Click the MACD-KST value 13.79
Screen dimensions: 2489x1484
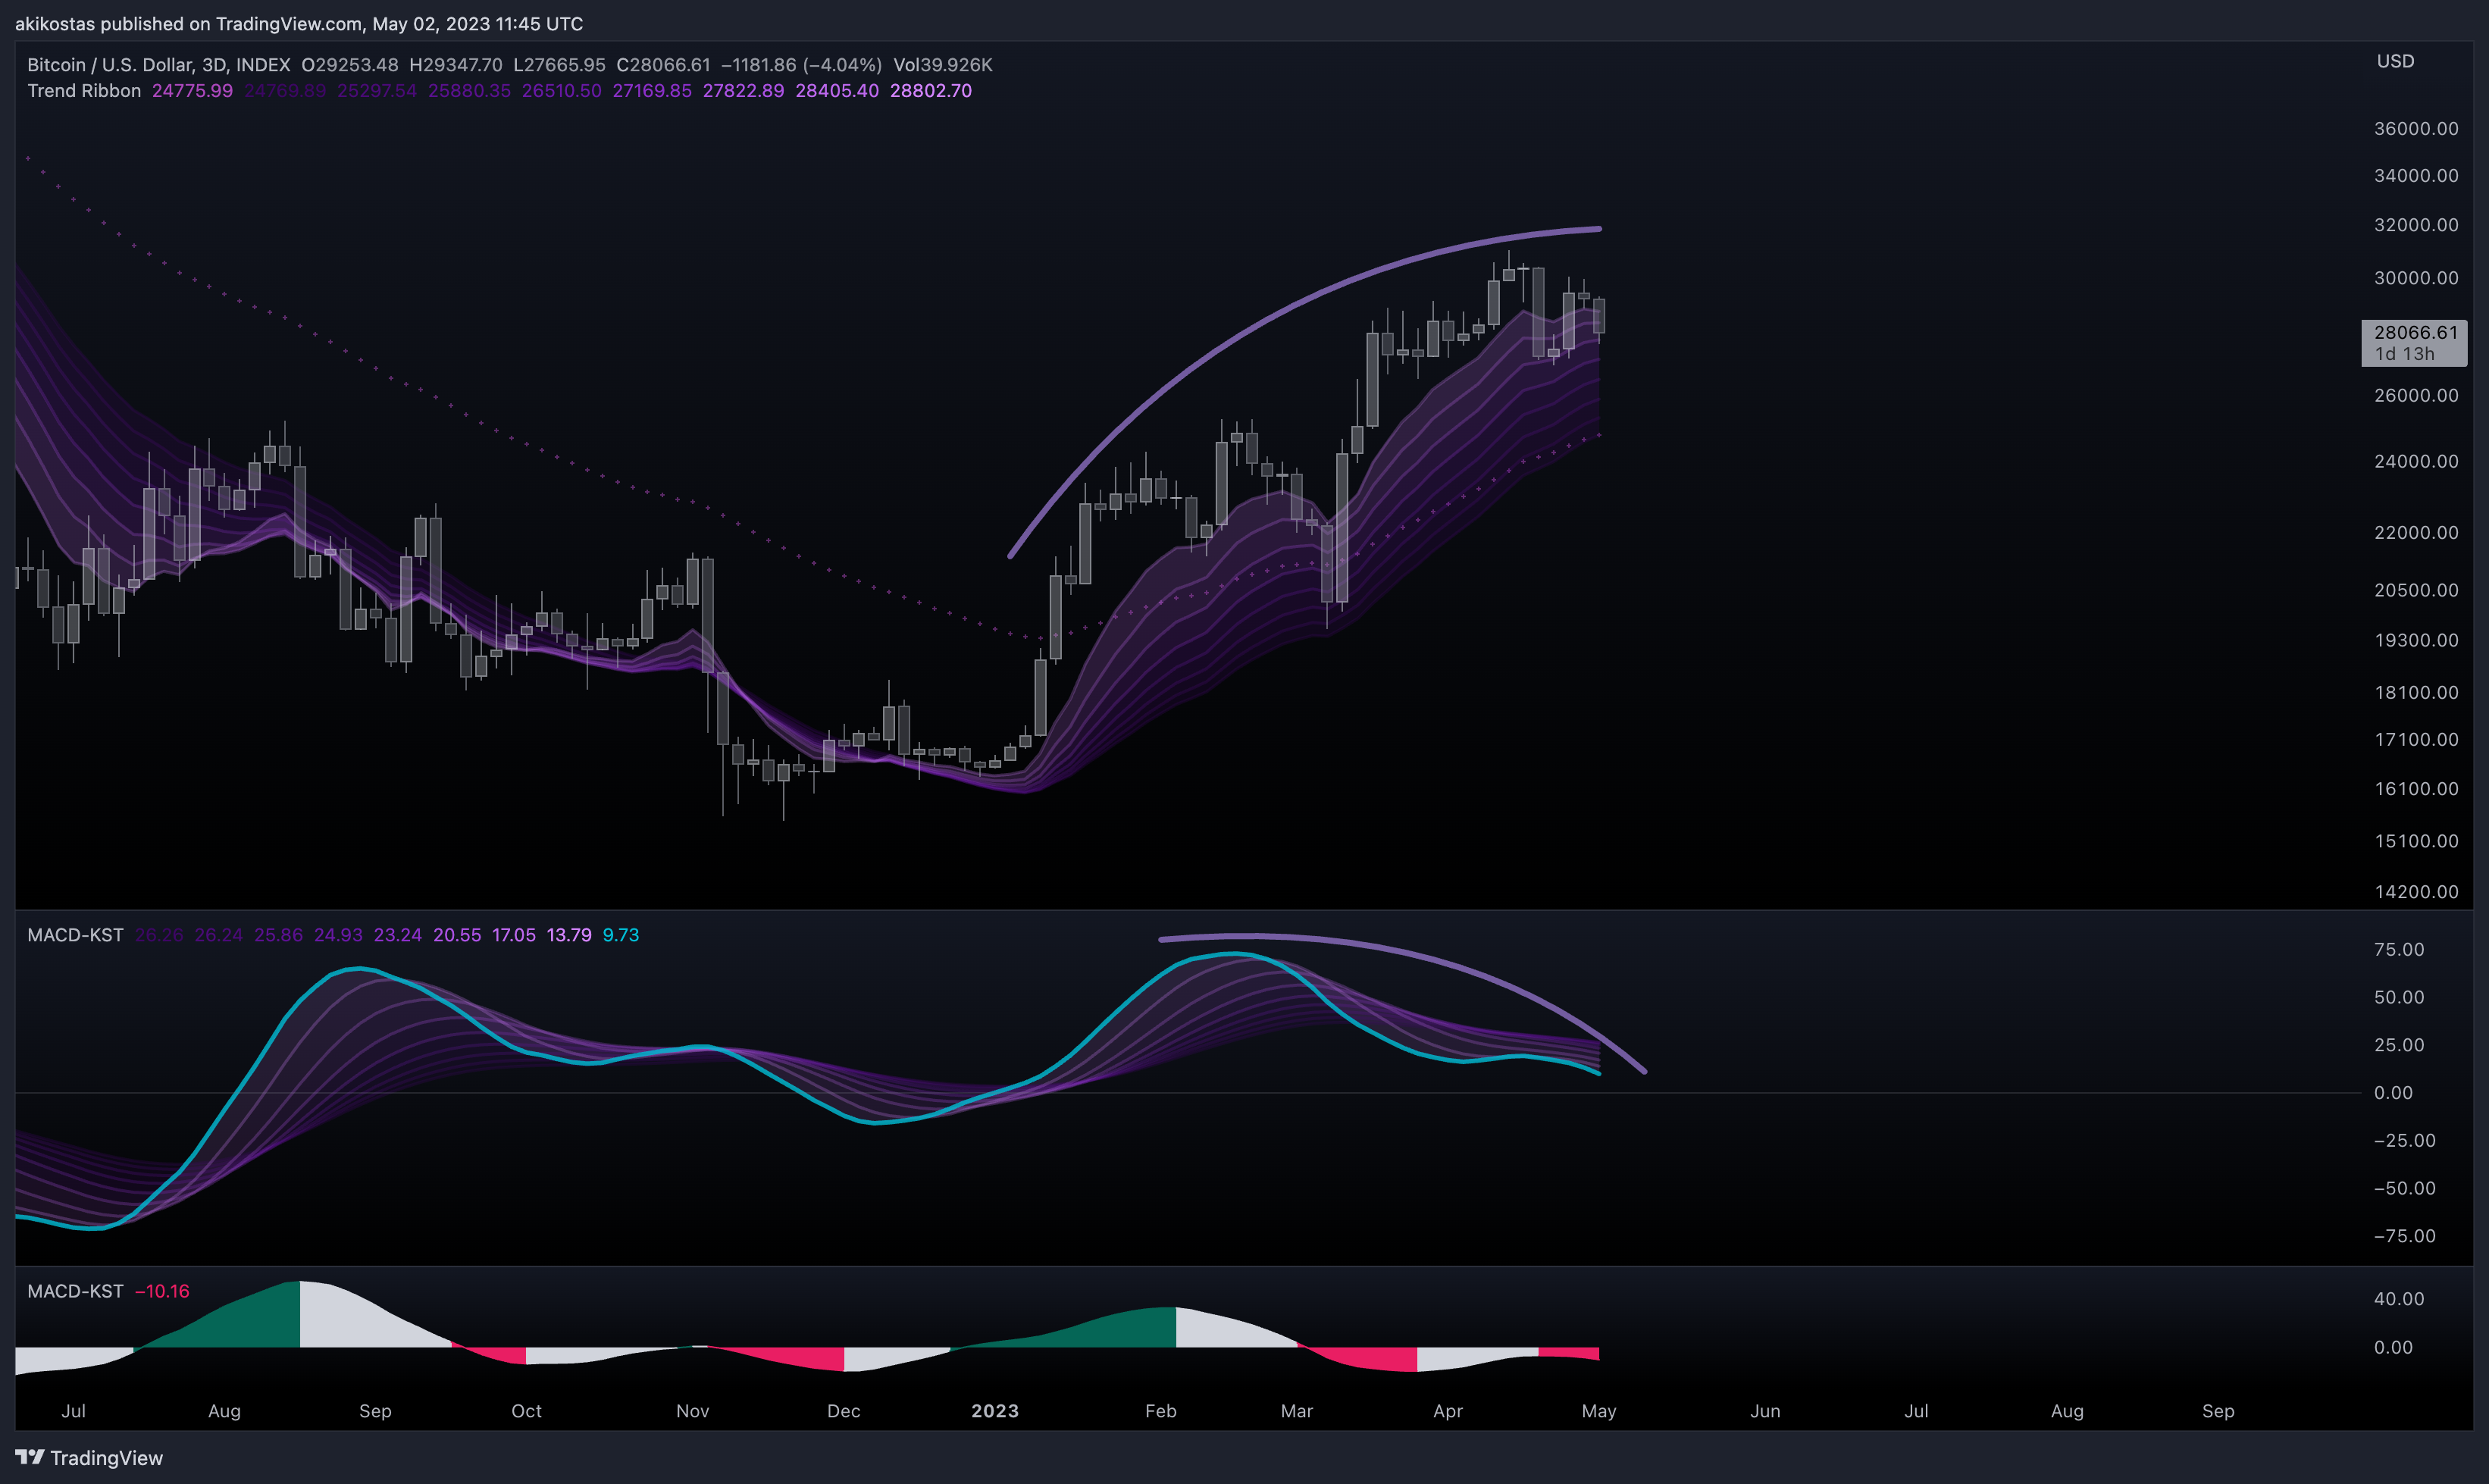pos(569,935)
